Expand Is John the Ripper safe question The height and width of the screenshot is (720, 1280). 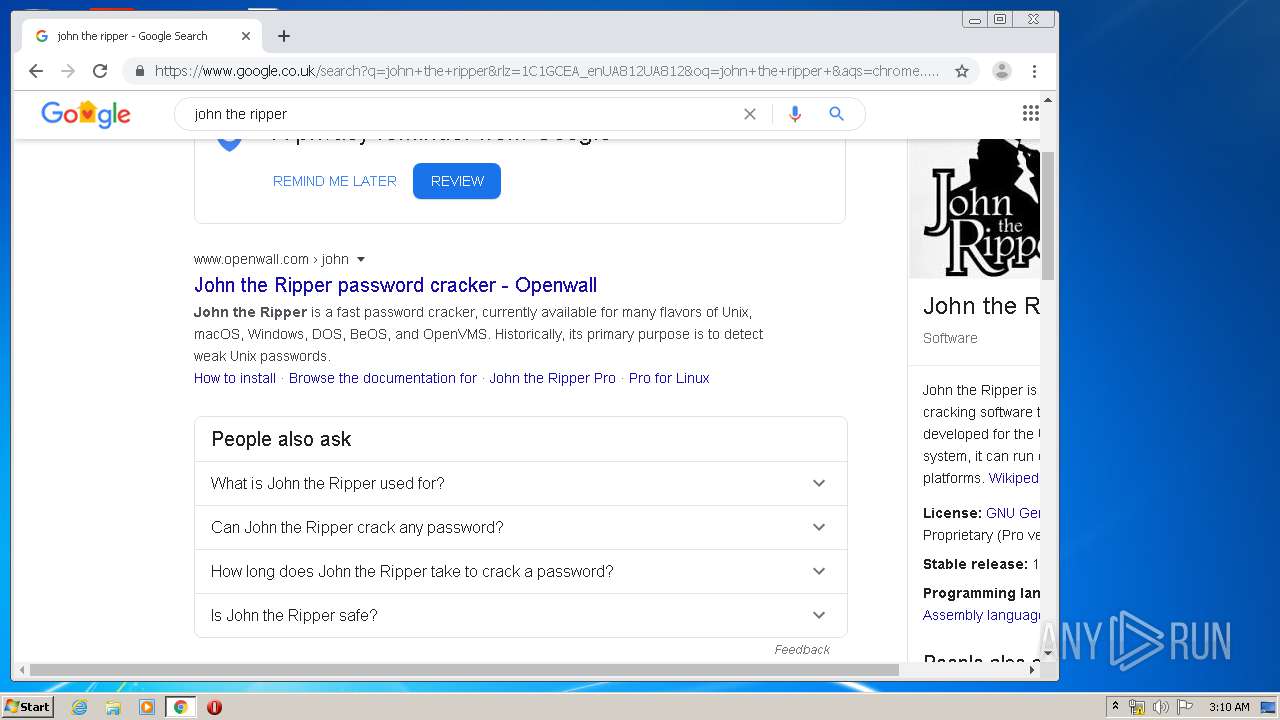click(x=520, y=615)
